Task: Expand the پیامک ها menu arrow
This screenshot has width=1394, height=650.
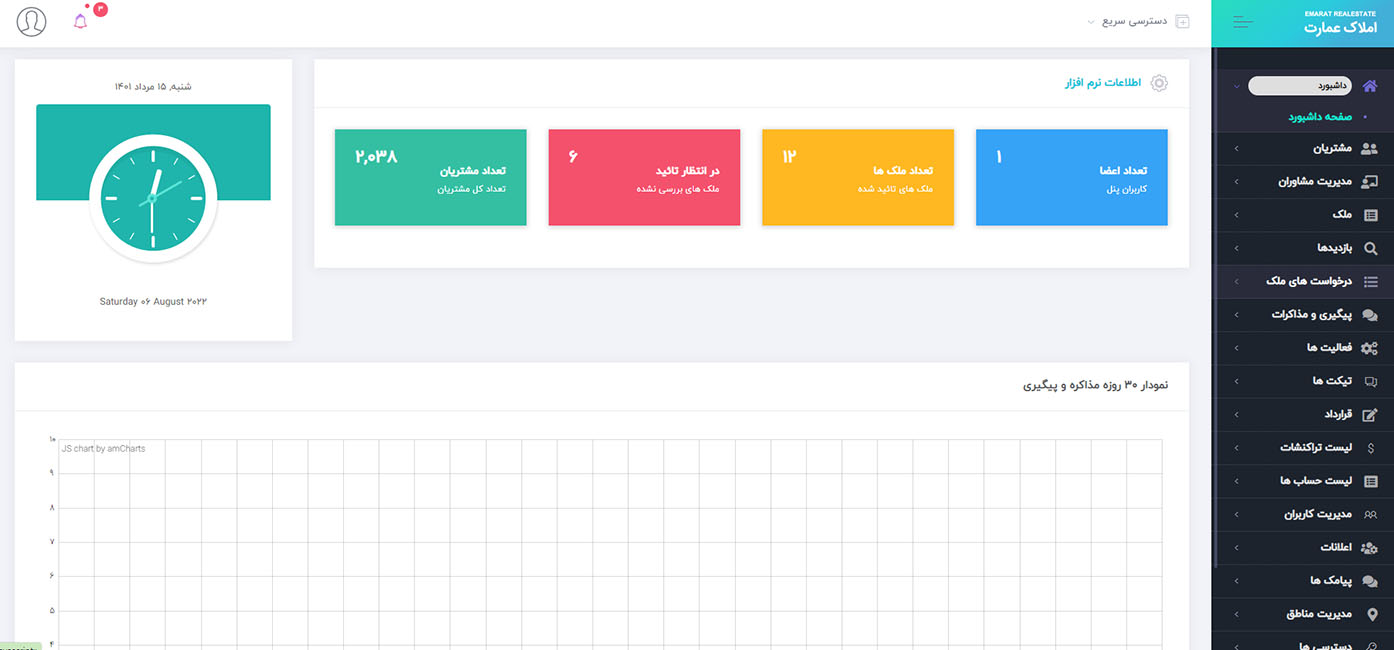Action: [x=1236, y=581]
